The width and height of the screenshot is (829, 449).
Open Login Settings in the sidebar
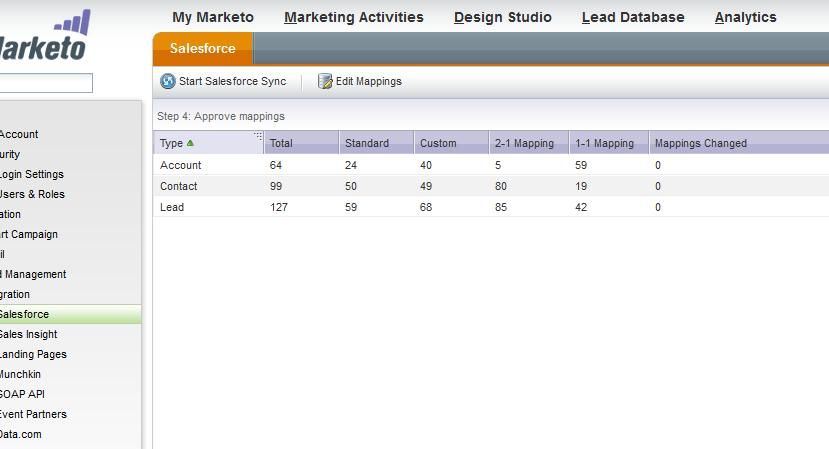point(31,174)
